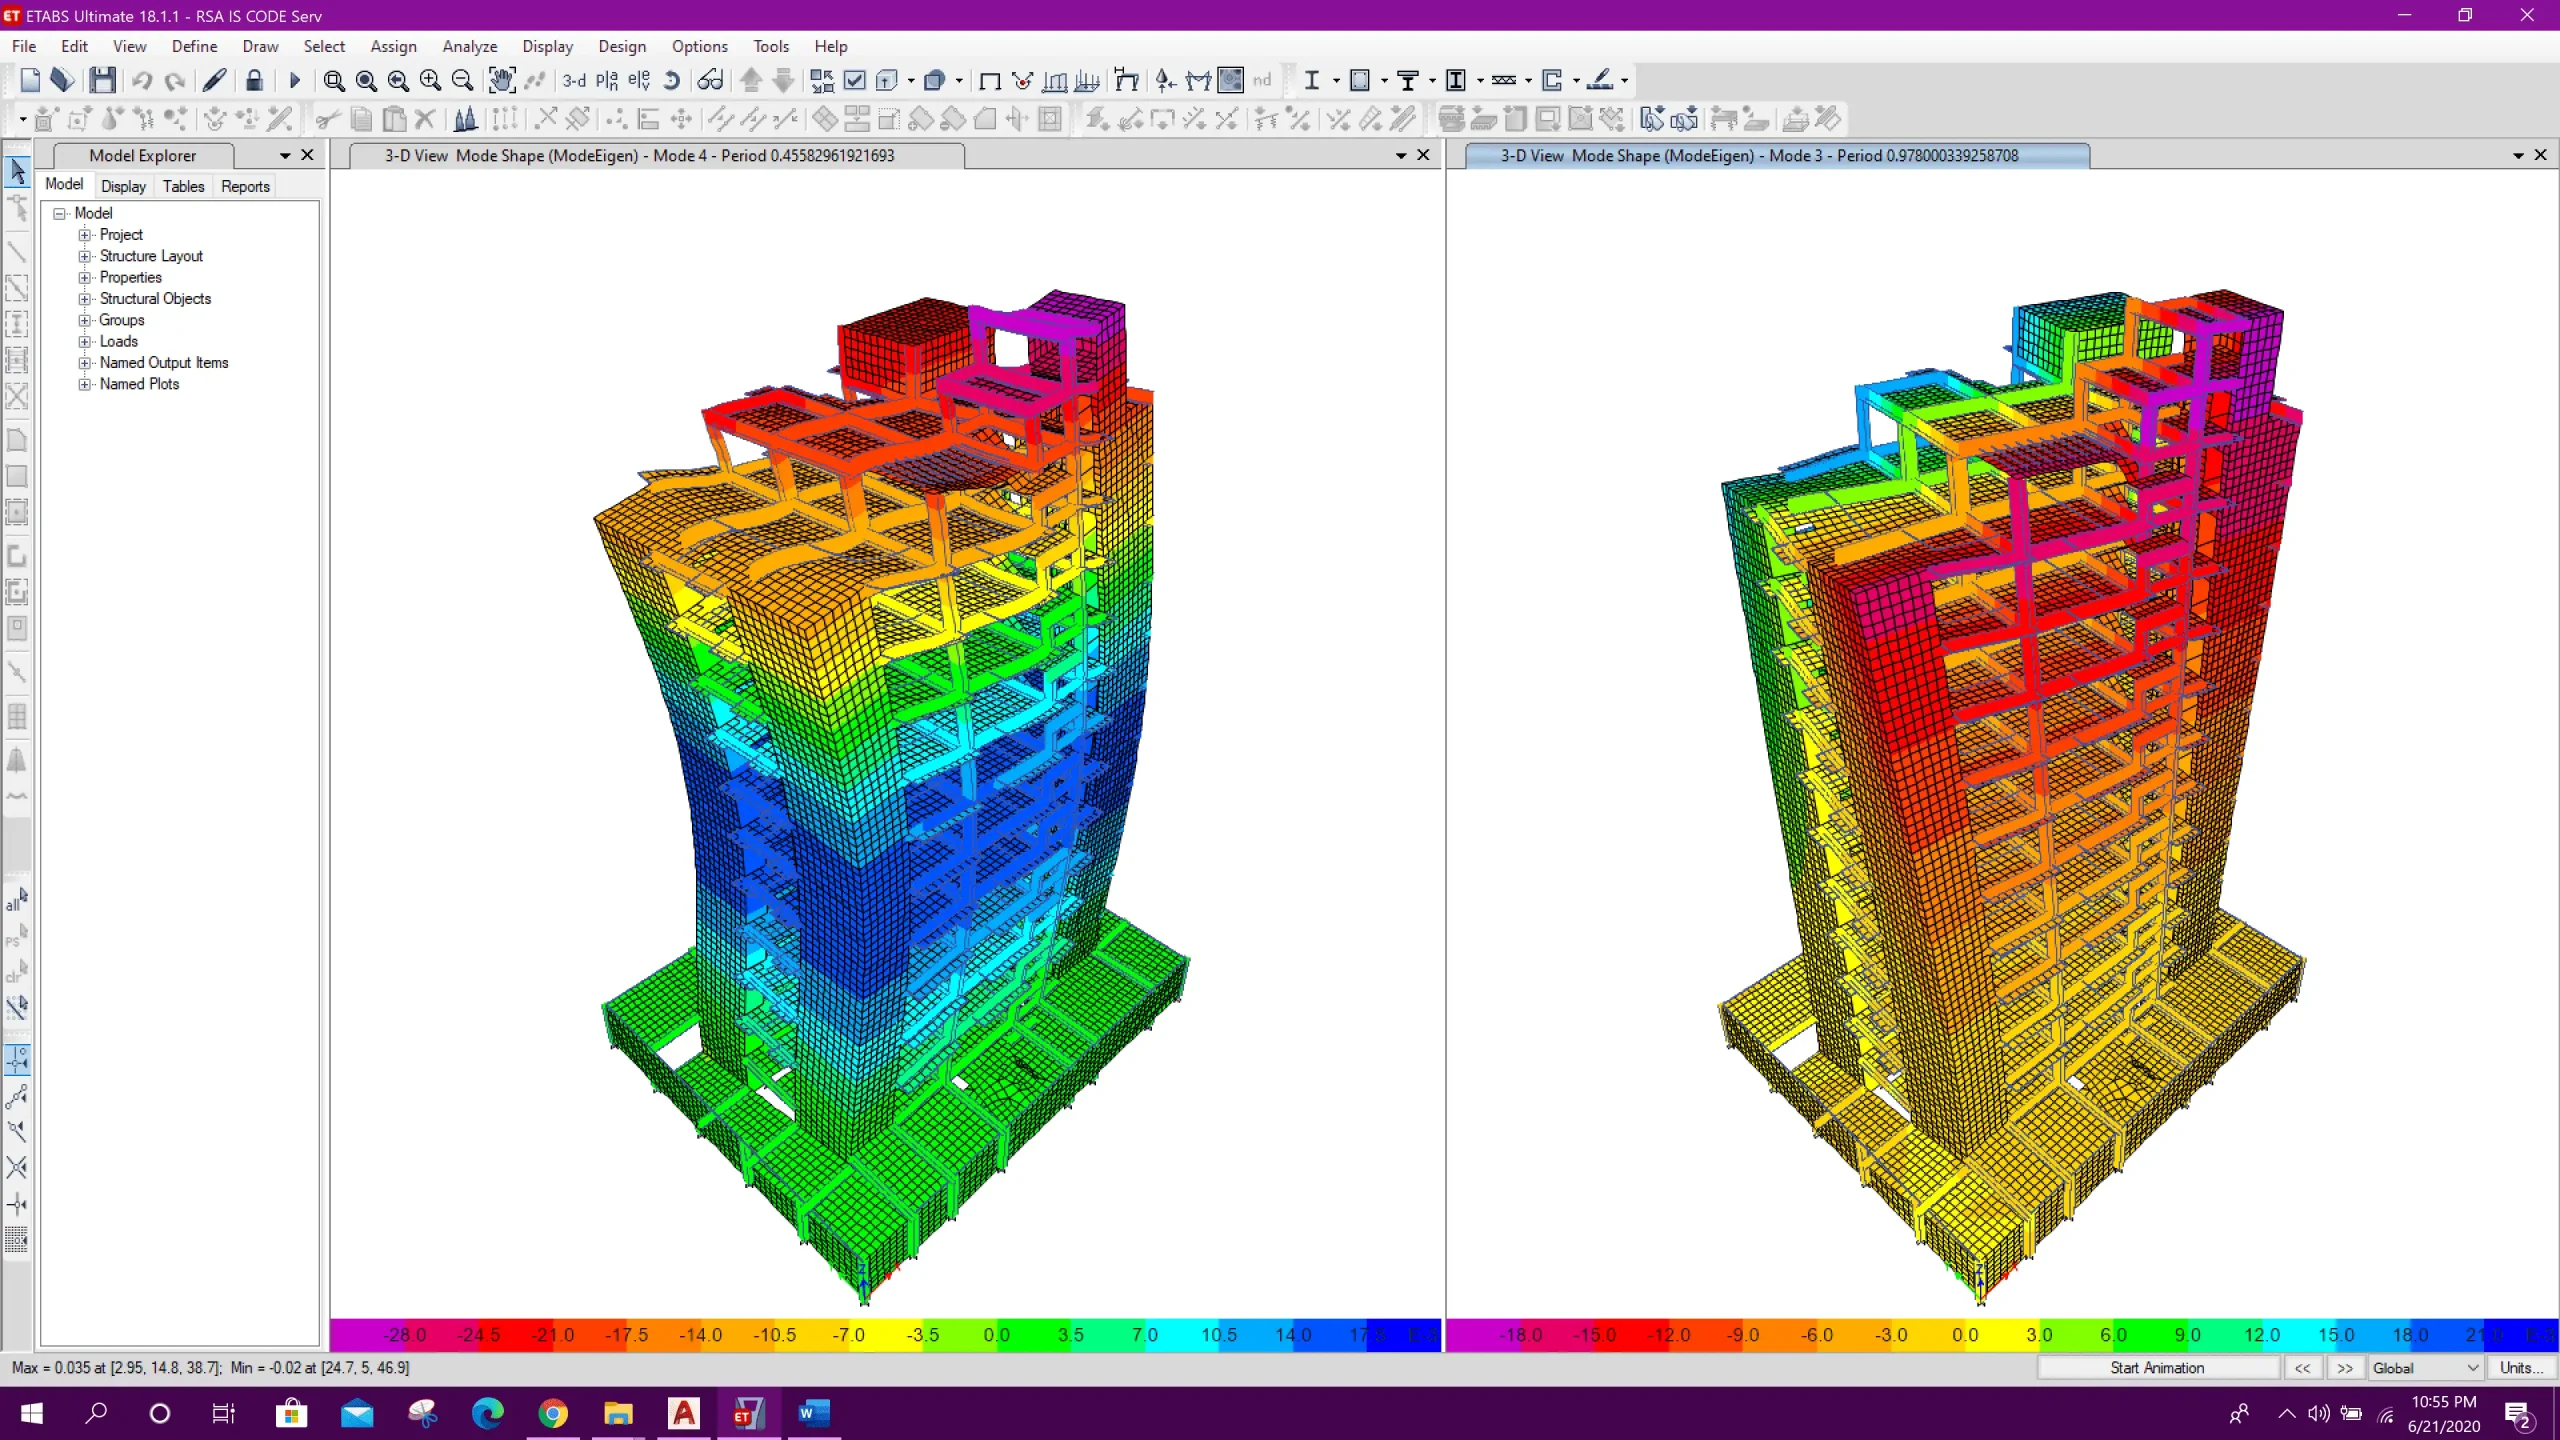Select the Plan view icon
Image resolution: width=2560 pixels, height=1440 pixels.
pyautogui.click(x=607, y=80)
